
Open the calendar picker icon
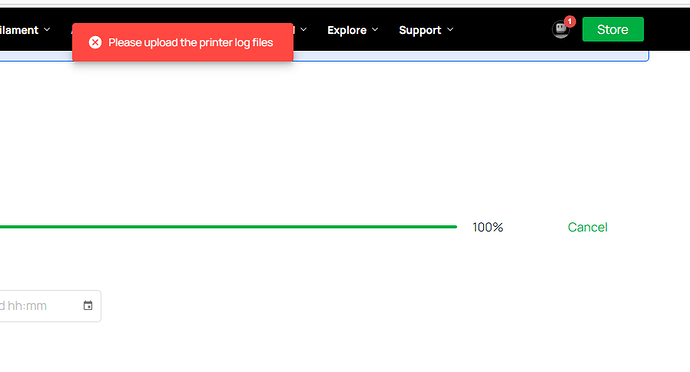(x=88, y=306)
